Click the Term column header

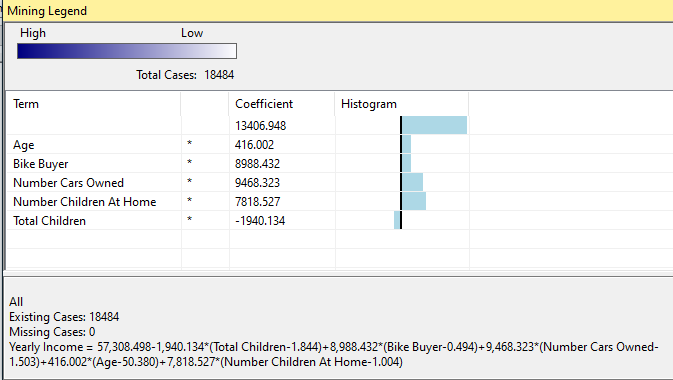[x=94, y=104]
